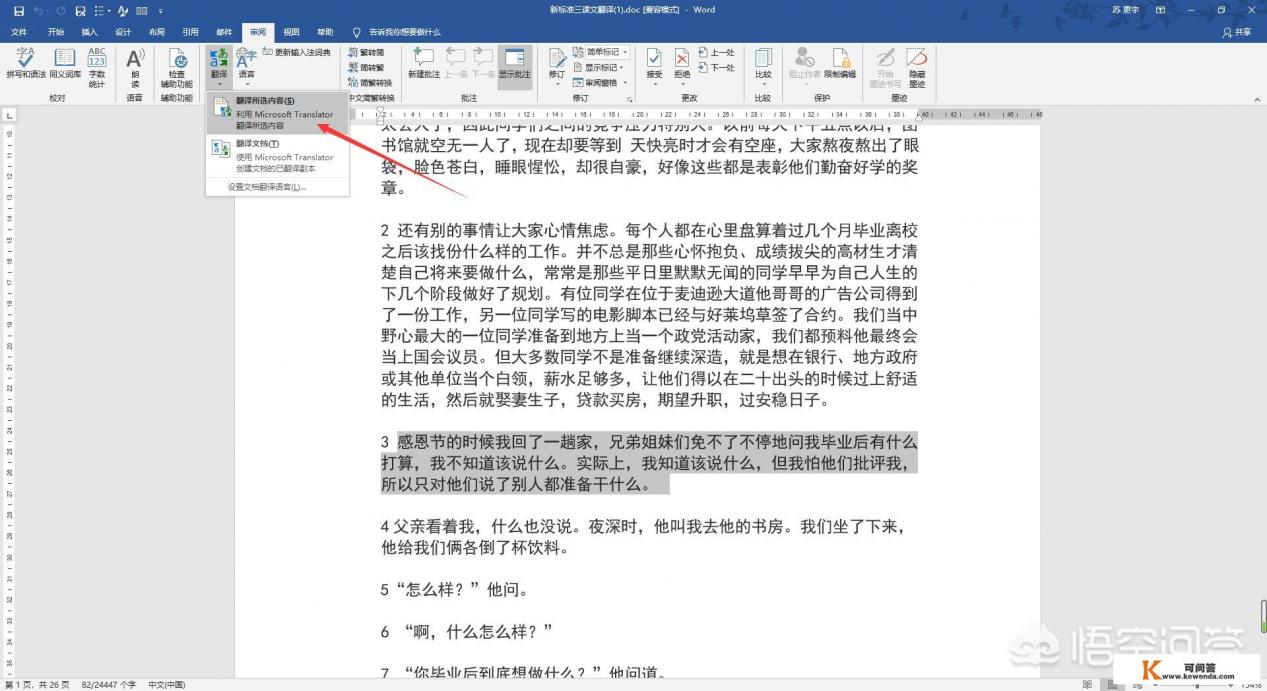
Task: Click the Undo arrow in quick access toolbar
Action: coord(38,10)
